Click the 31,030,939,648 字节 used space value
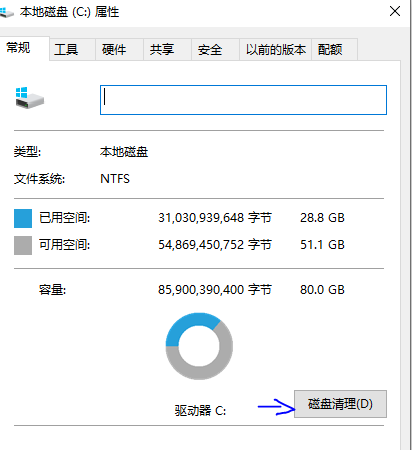 (x=215, y=218)
